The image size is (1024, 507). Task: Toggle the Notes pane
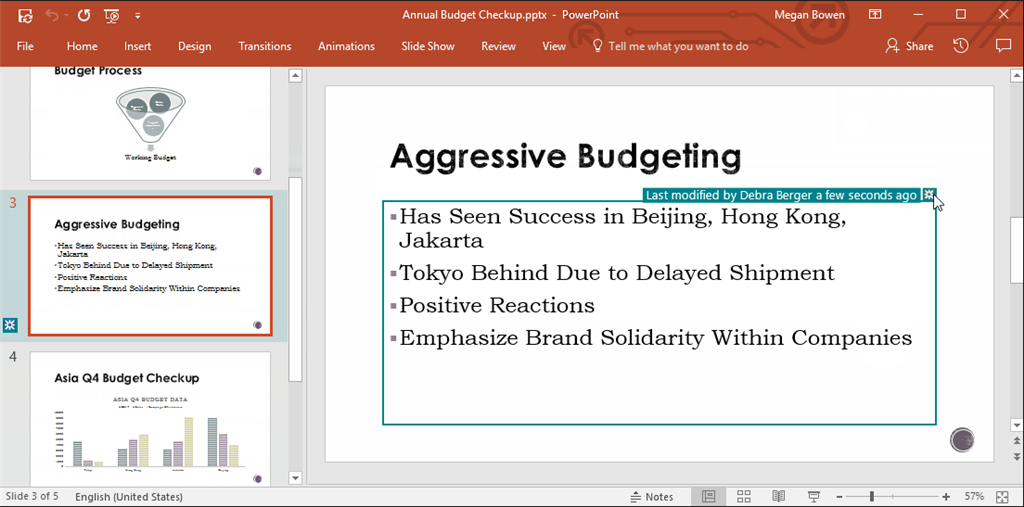(651, 496)
